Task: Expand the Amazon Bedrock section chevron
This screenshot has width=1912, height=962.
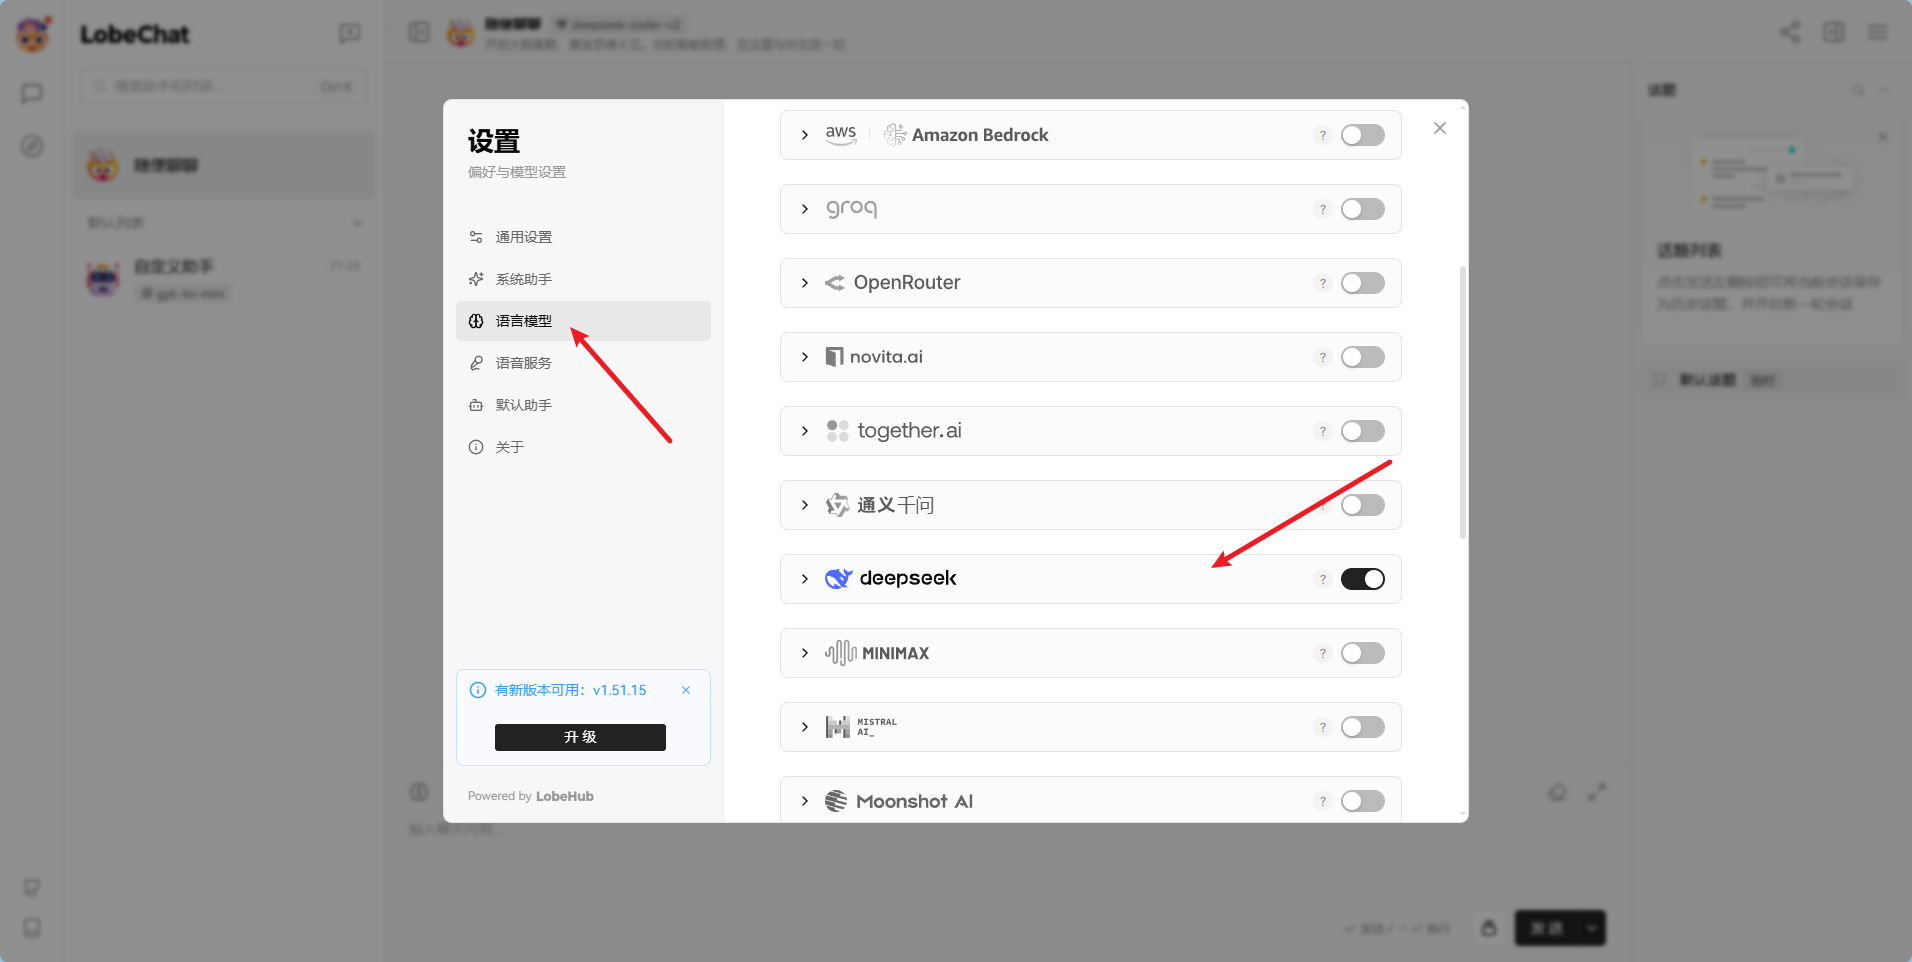Action: click(x=805, y=135)
